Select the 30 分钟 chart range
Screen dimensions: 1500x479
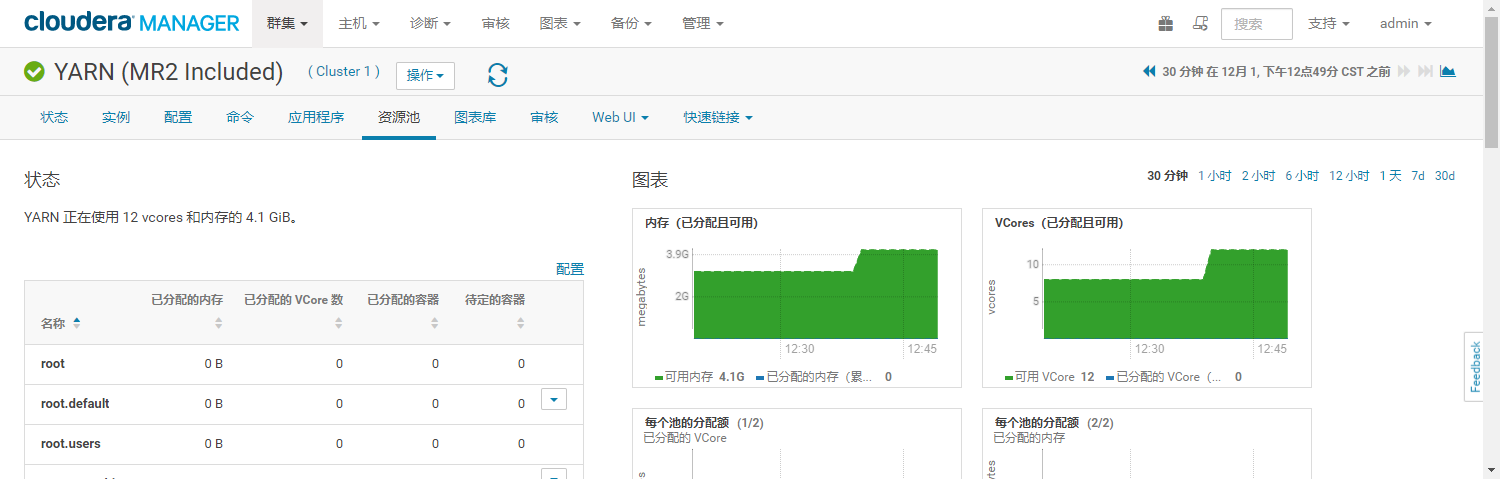coord(1167,176)
